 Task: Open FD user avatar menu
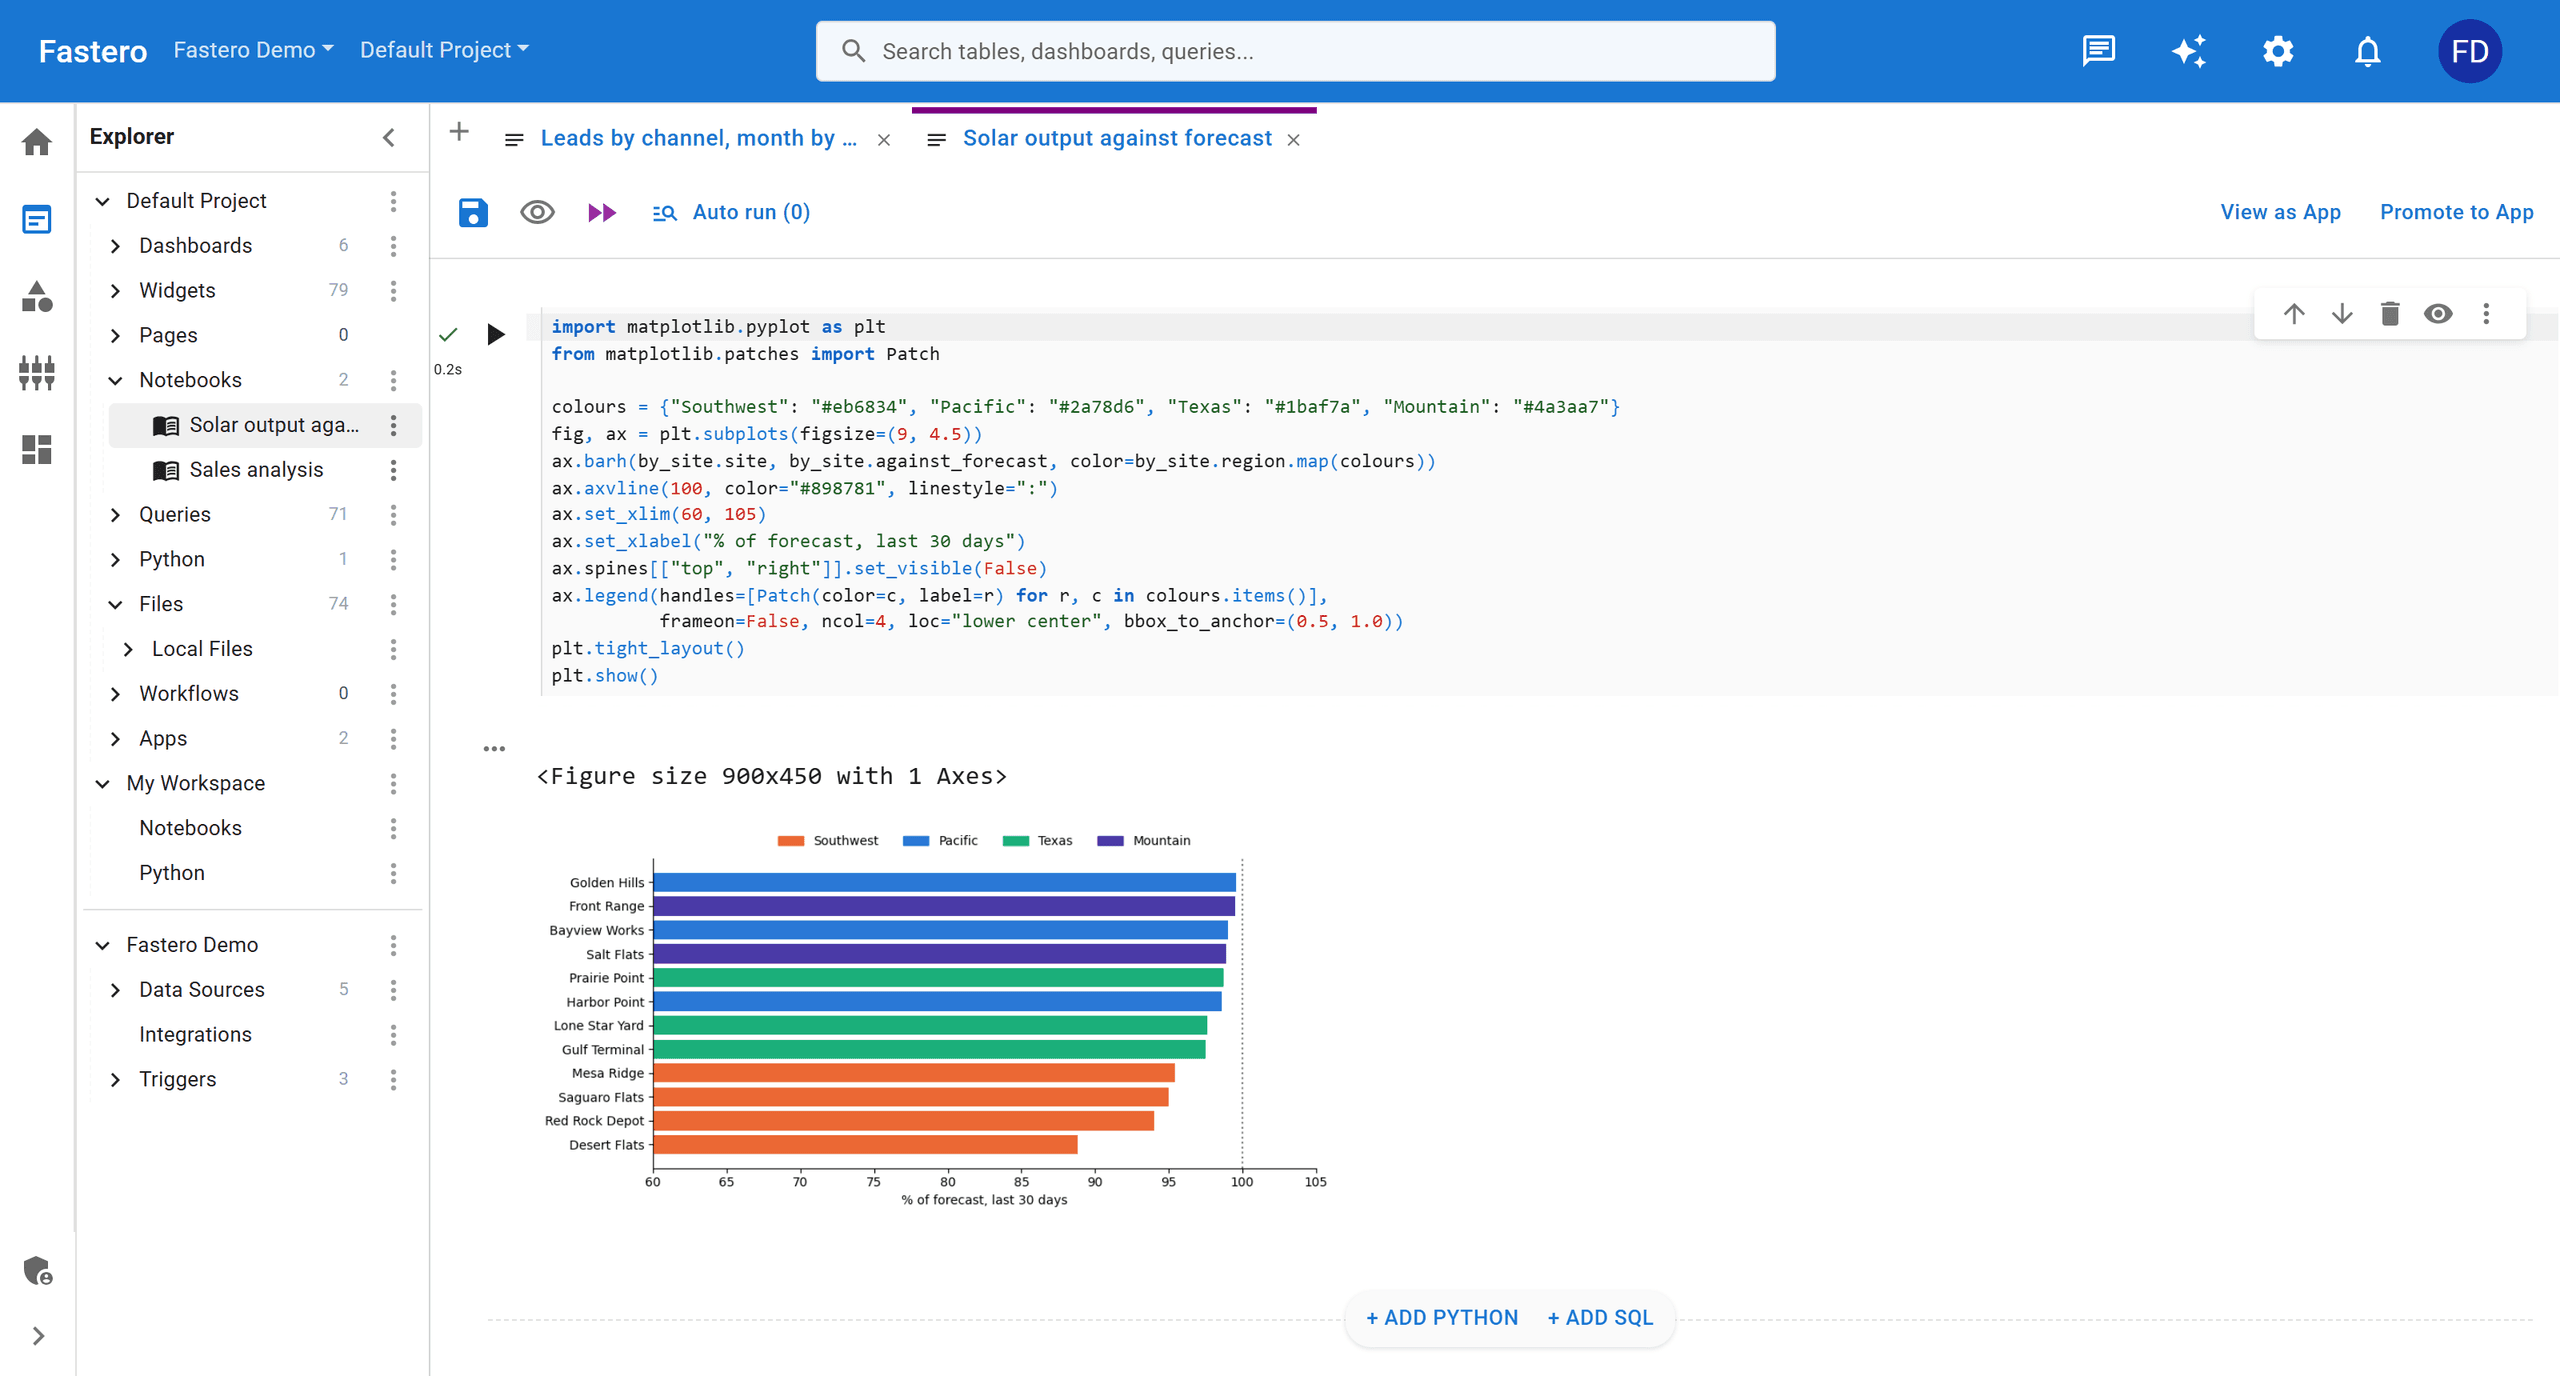click(2470, 51)
